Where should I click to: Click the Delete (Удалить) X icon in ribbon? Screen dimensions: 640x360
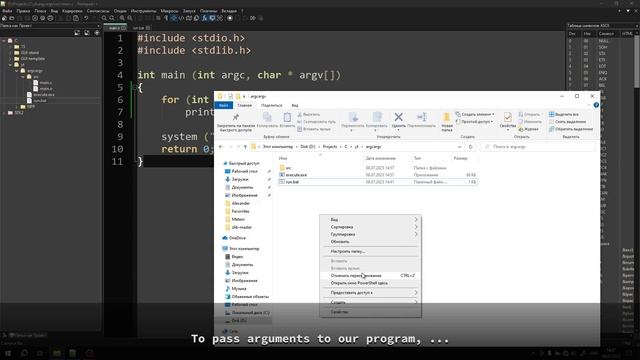click(398, 117)
